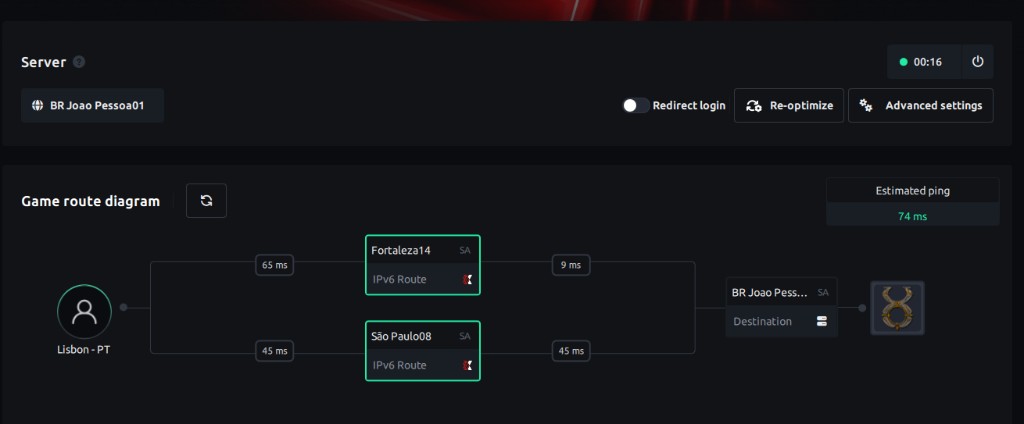Screen dimensions: 1024x424
Task: Click the 9 ms latency label
Action: [571, 265]
